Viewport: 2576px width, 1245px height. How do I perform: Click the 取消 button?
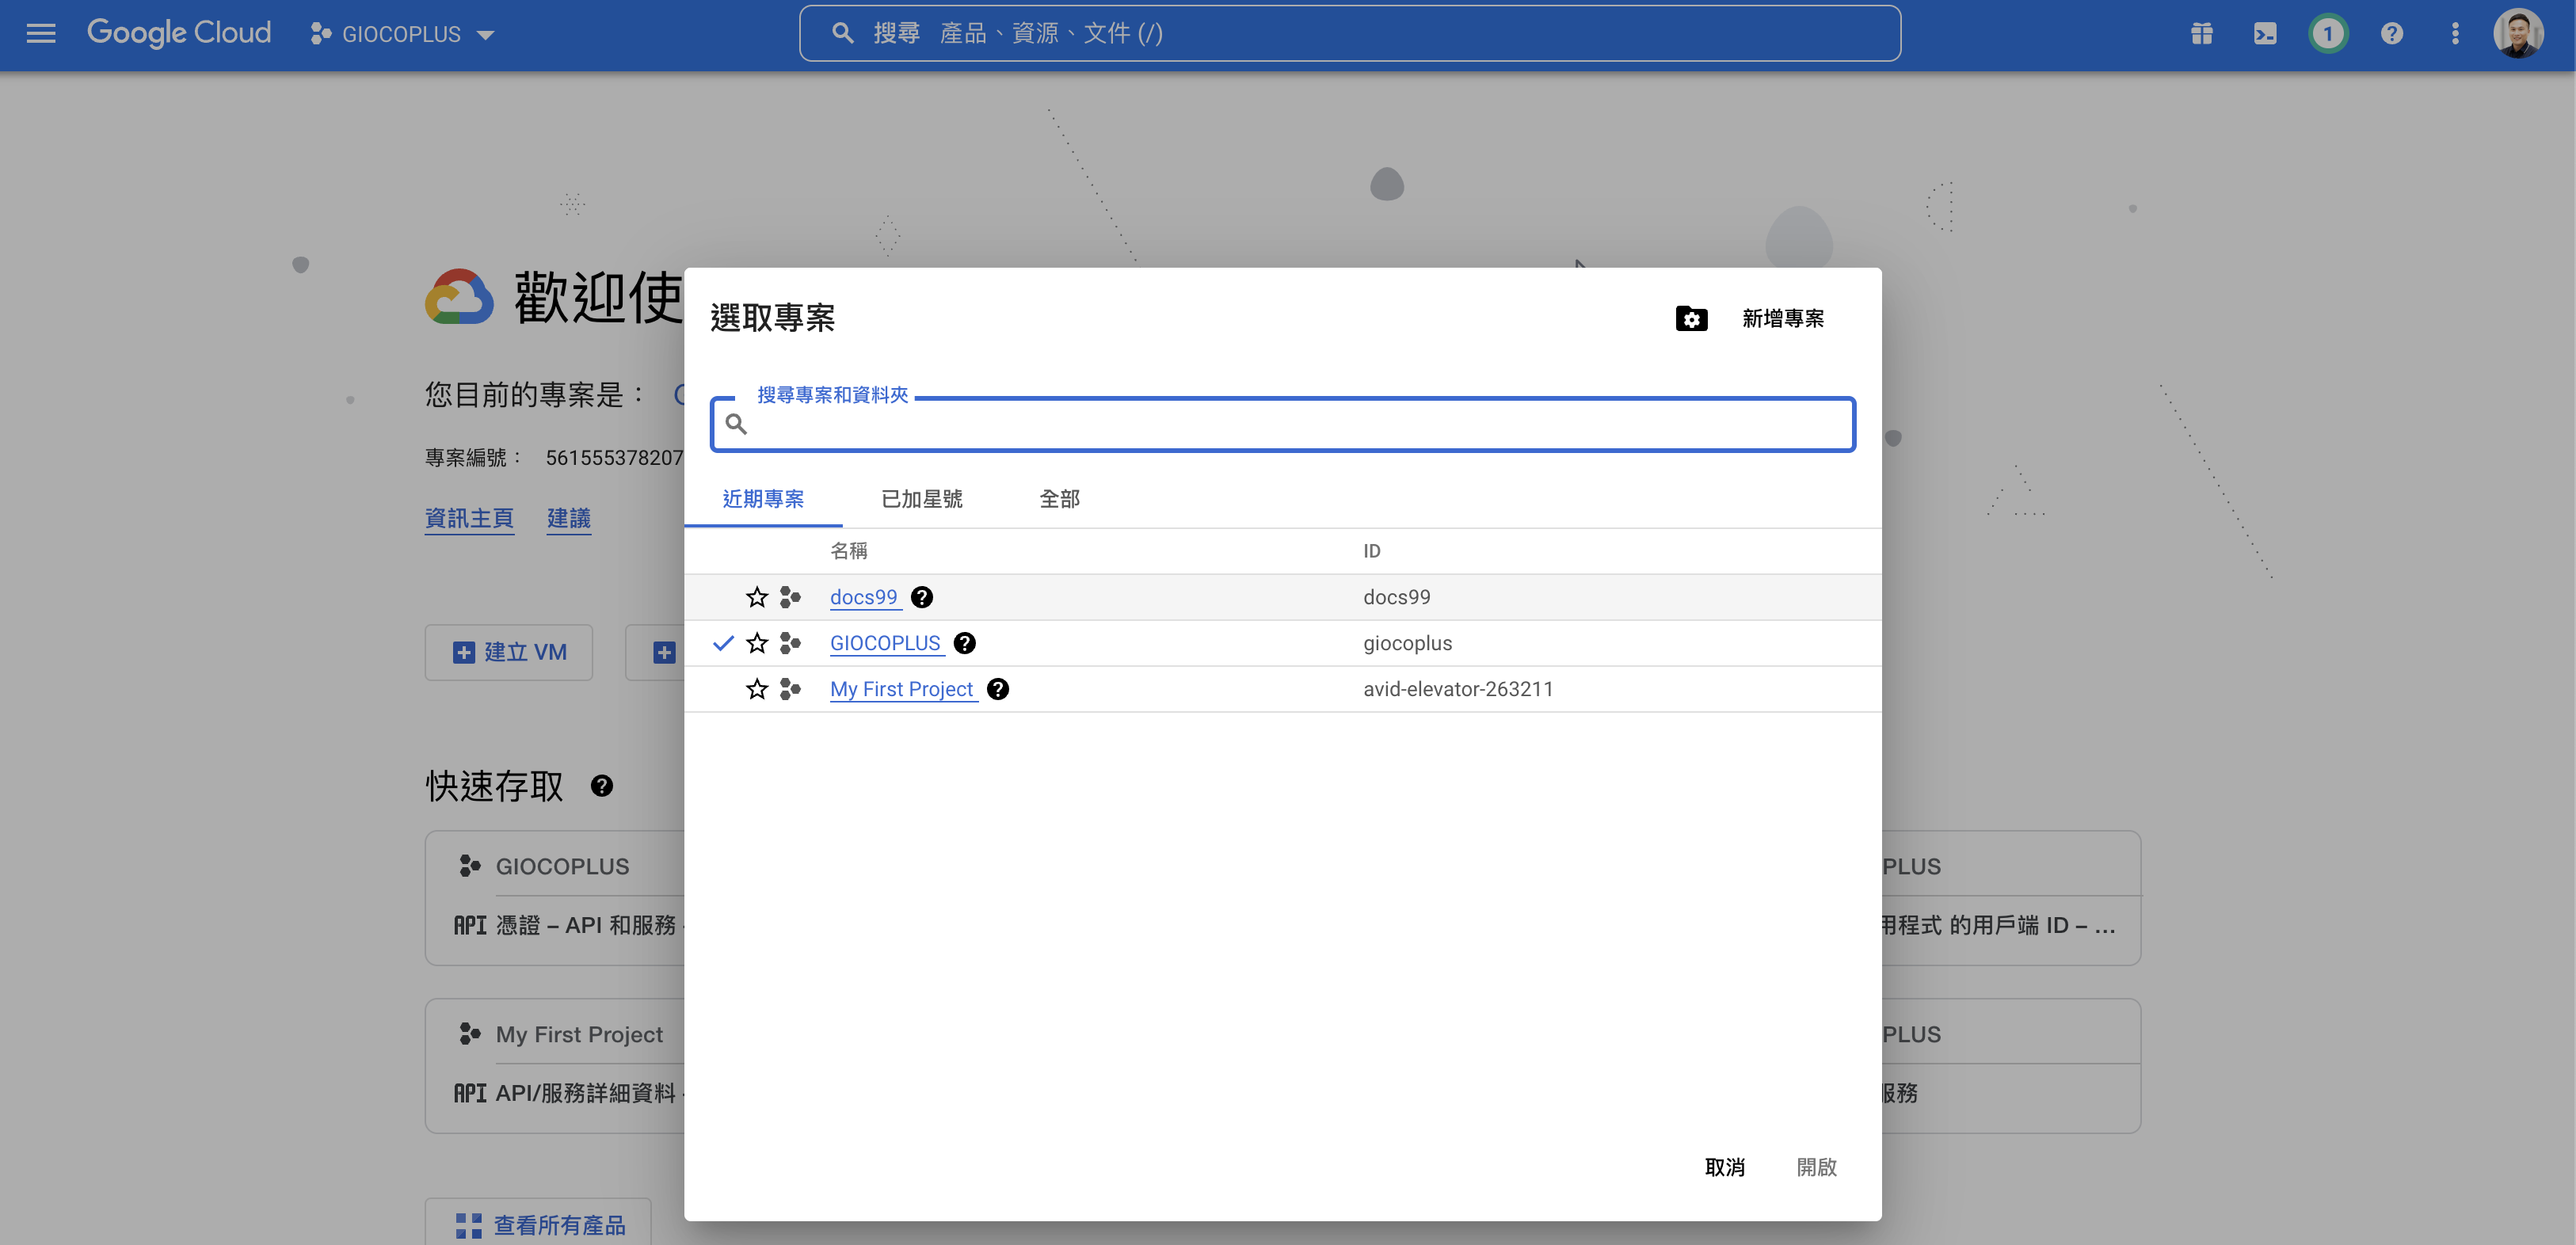pos(1724,1167)
